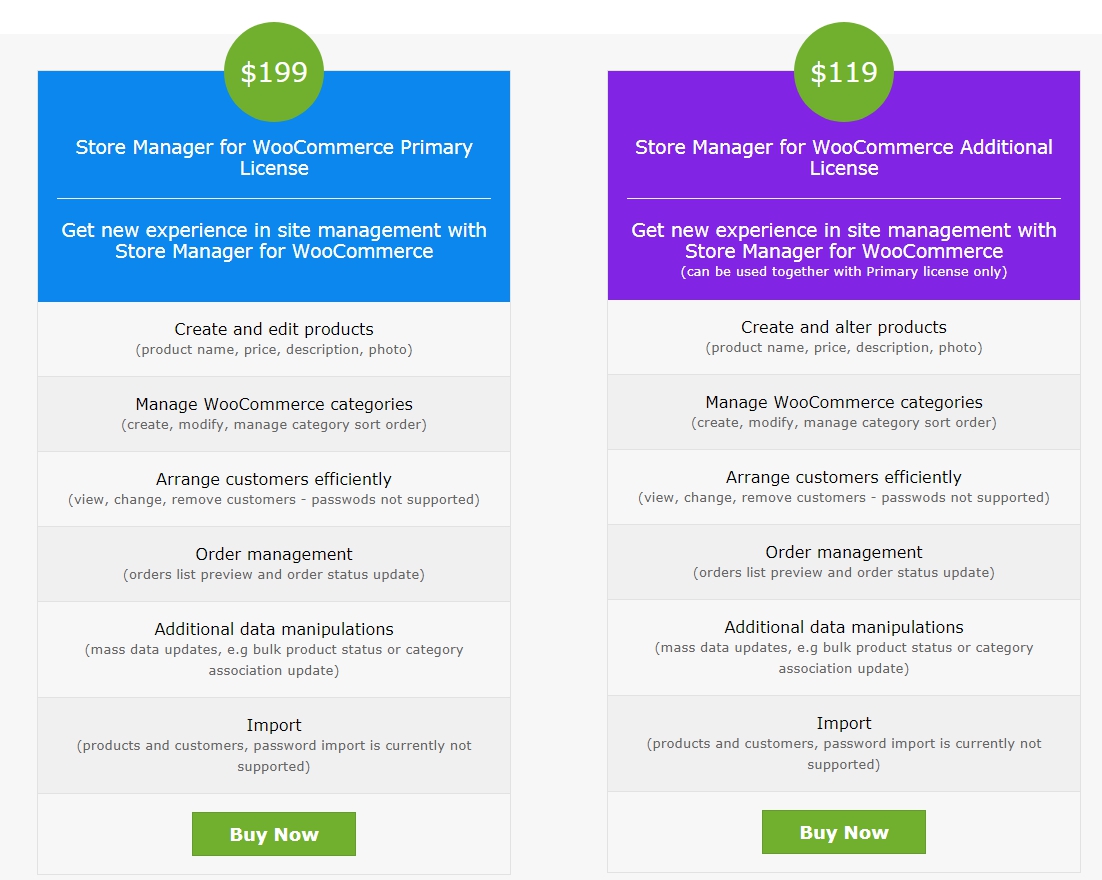Select Manage WooCommerce categories in Additional plan

pos(843,402)
